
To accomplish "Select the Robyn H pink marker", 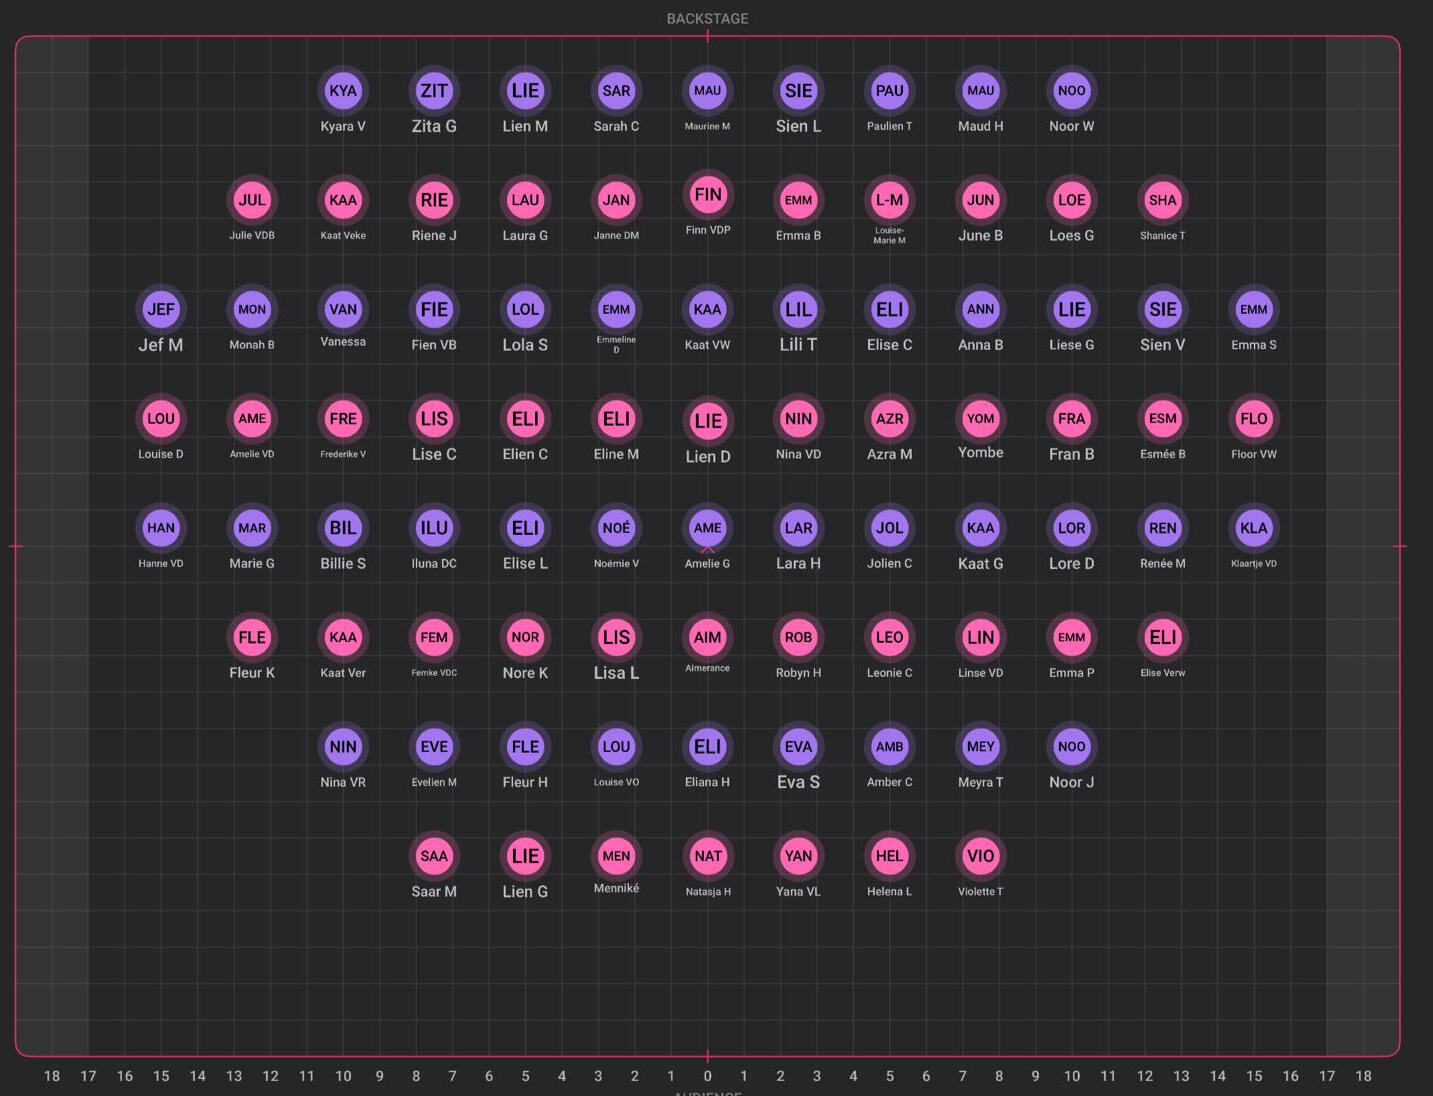I will point(798,637).
